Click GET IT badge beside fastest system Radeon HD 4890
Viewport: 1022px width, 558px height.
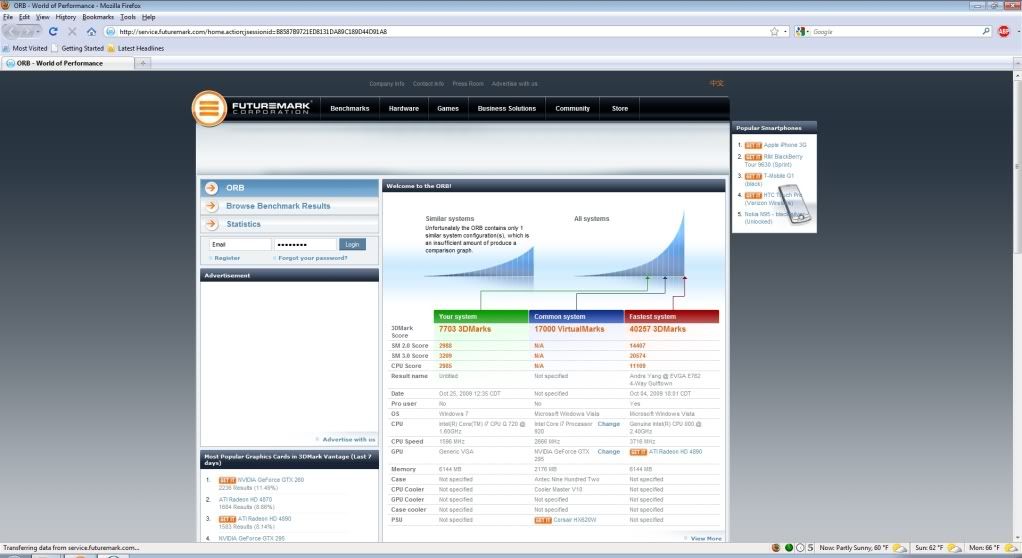pos(638,452)
